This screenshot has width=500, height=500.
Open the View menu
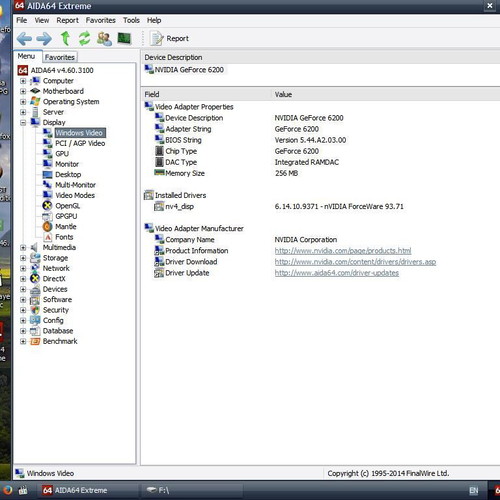(x=42, y=20)
